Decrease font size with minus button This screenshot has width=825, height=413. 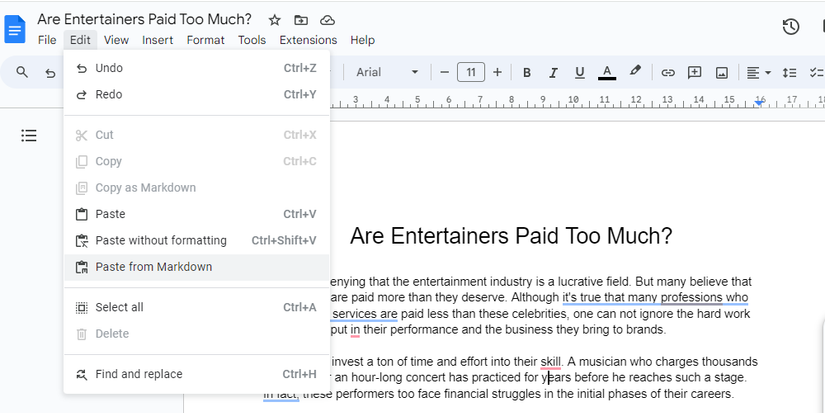point(444,72)
